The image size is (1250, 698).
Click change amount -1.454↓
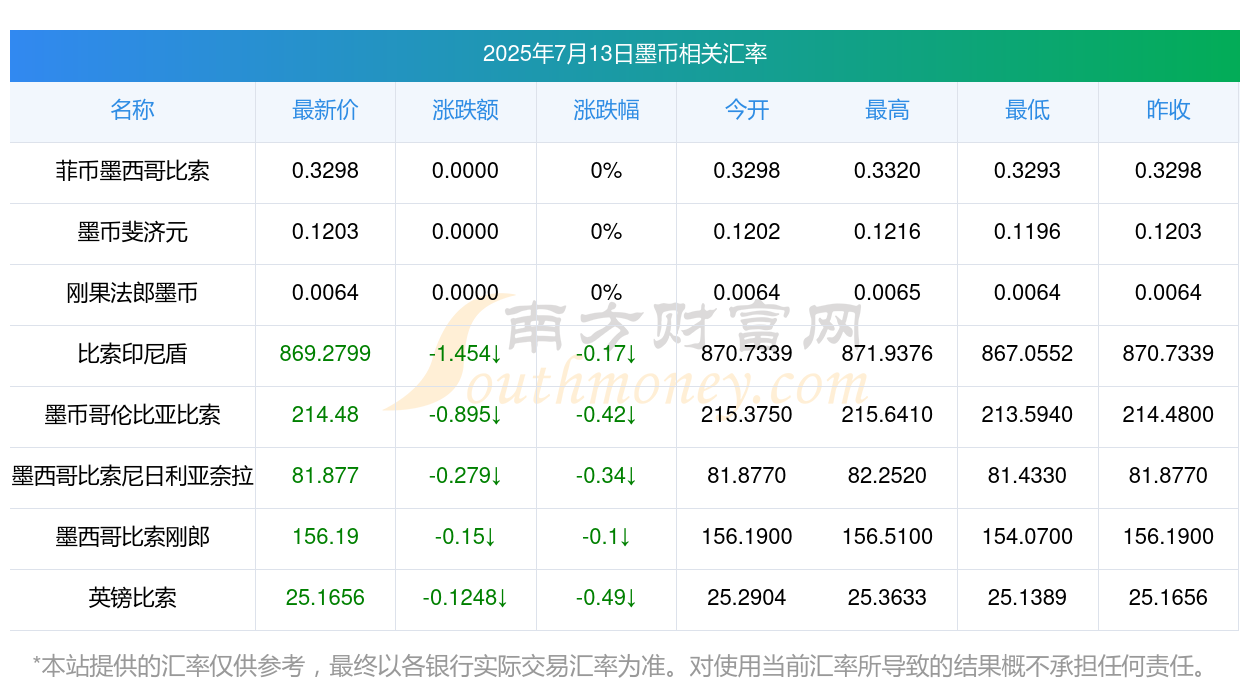click(x=465, y=354)
